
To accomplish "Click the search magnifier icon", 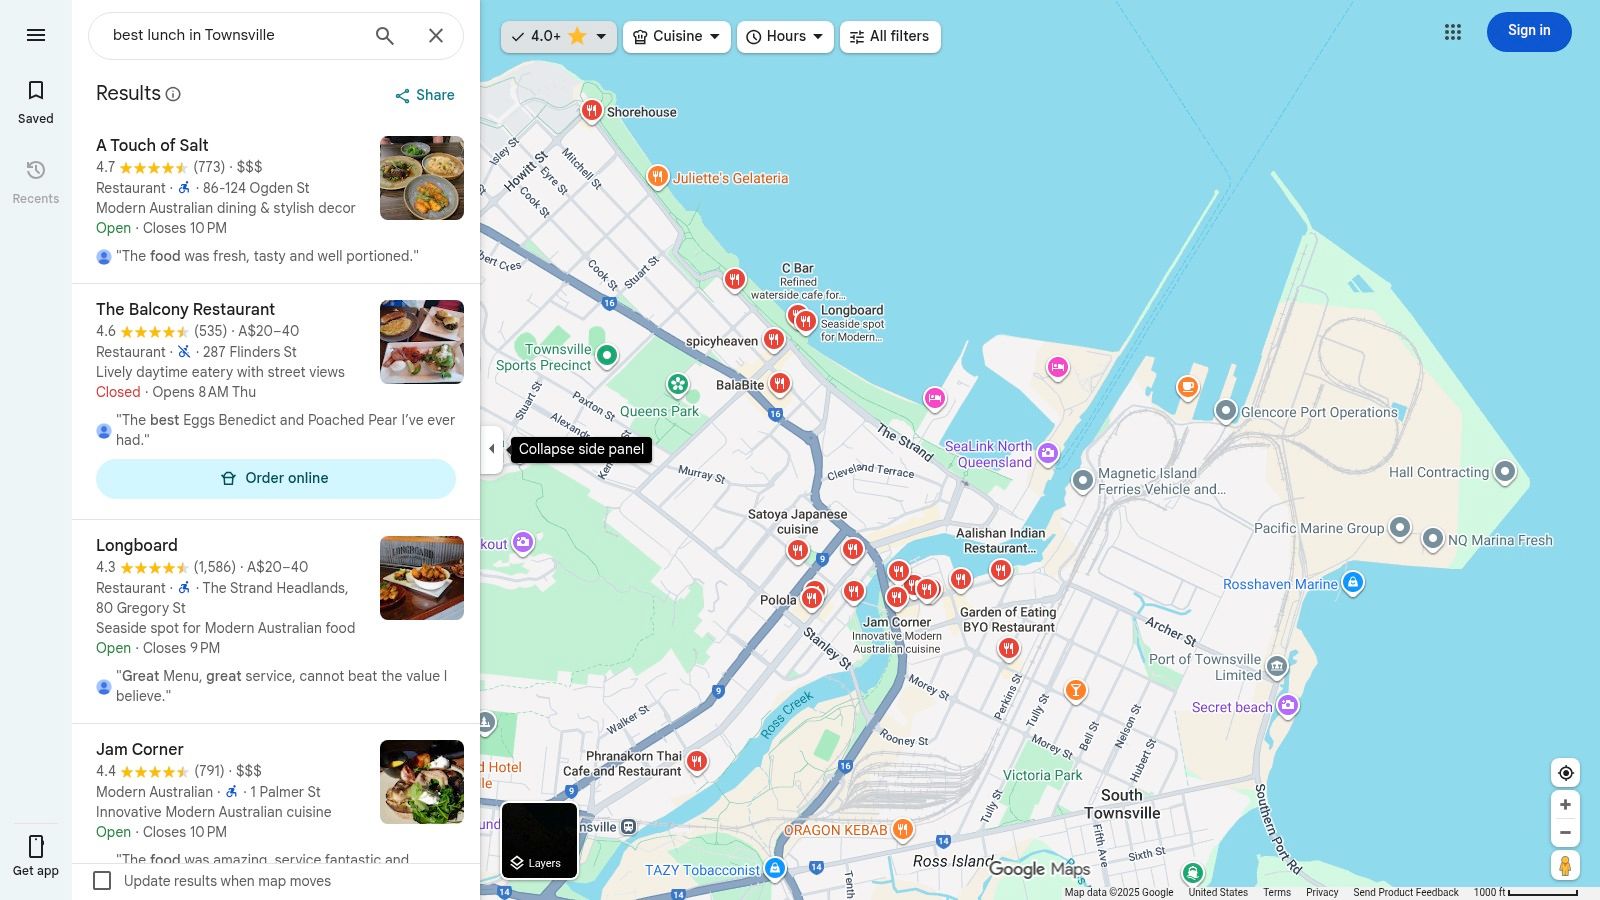I will click(384, 35).
